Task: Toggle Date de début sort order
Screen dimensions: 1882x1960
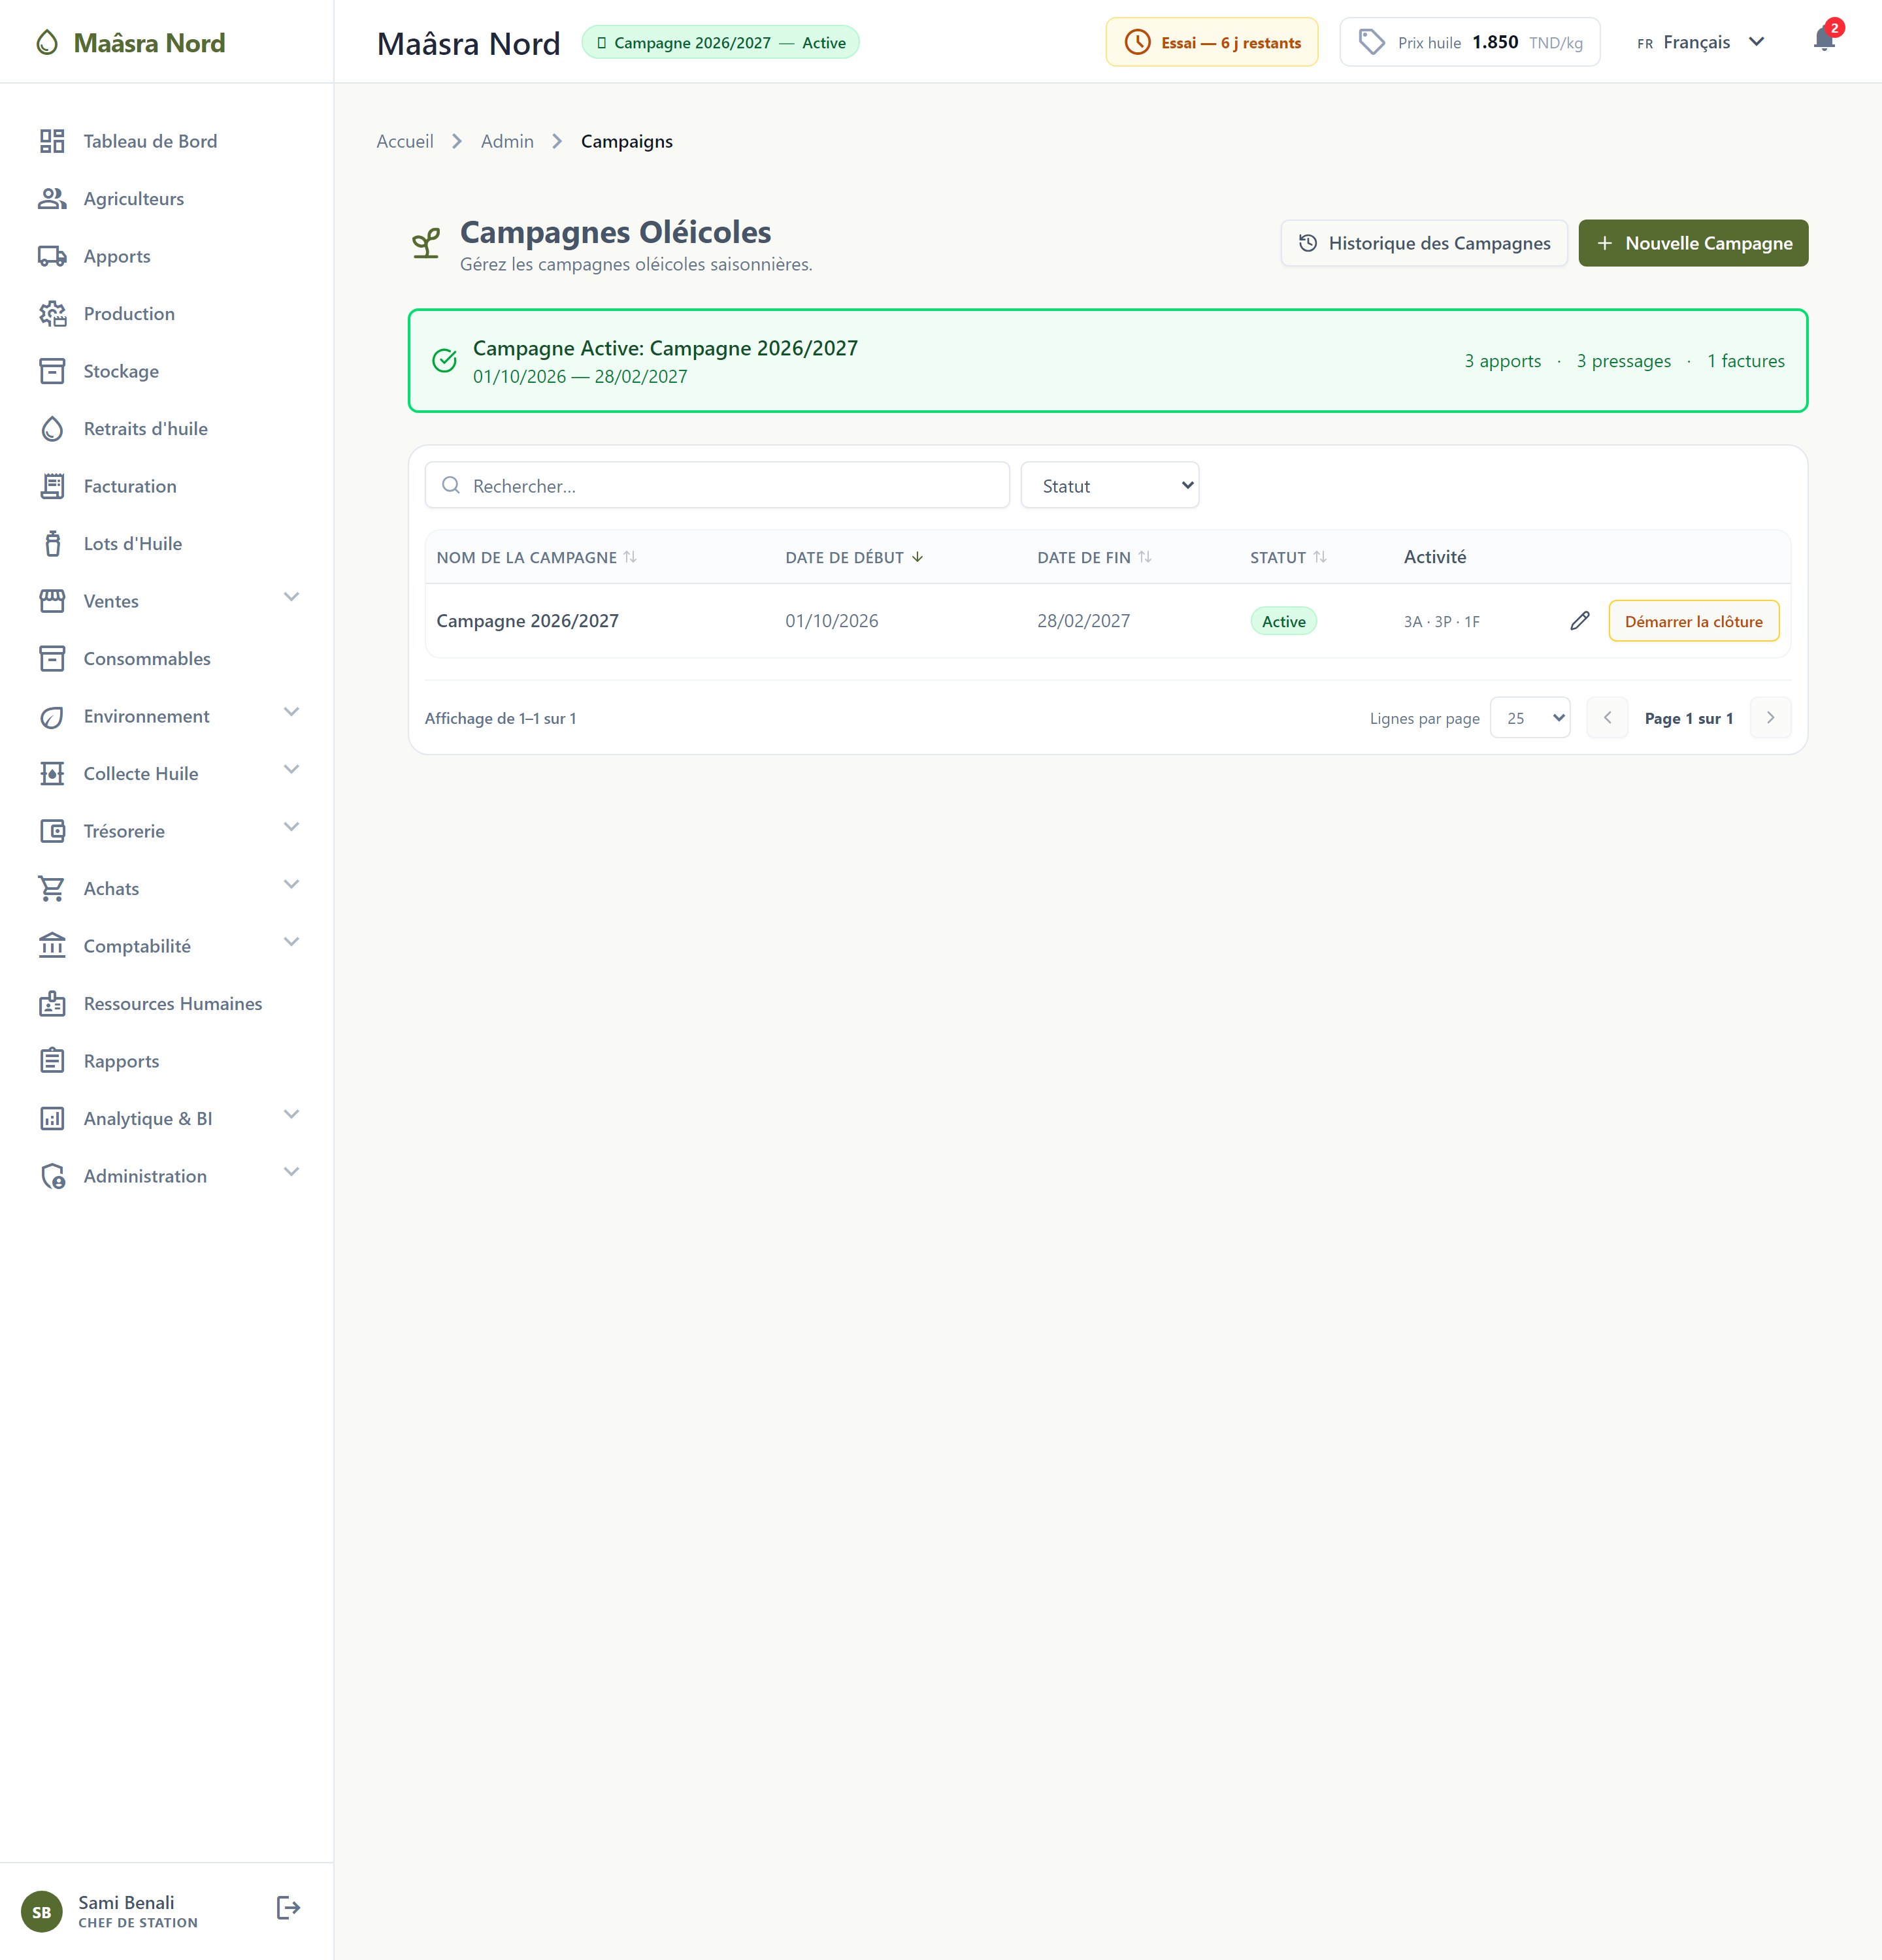Action: click(x=854, y=557)
